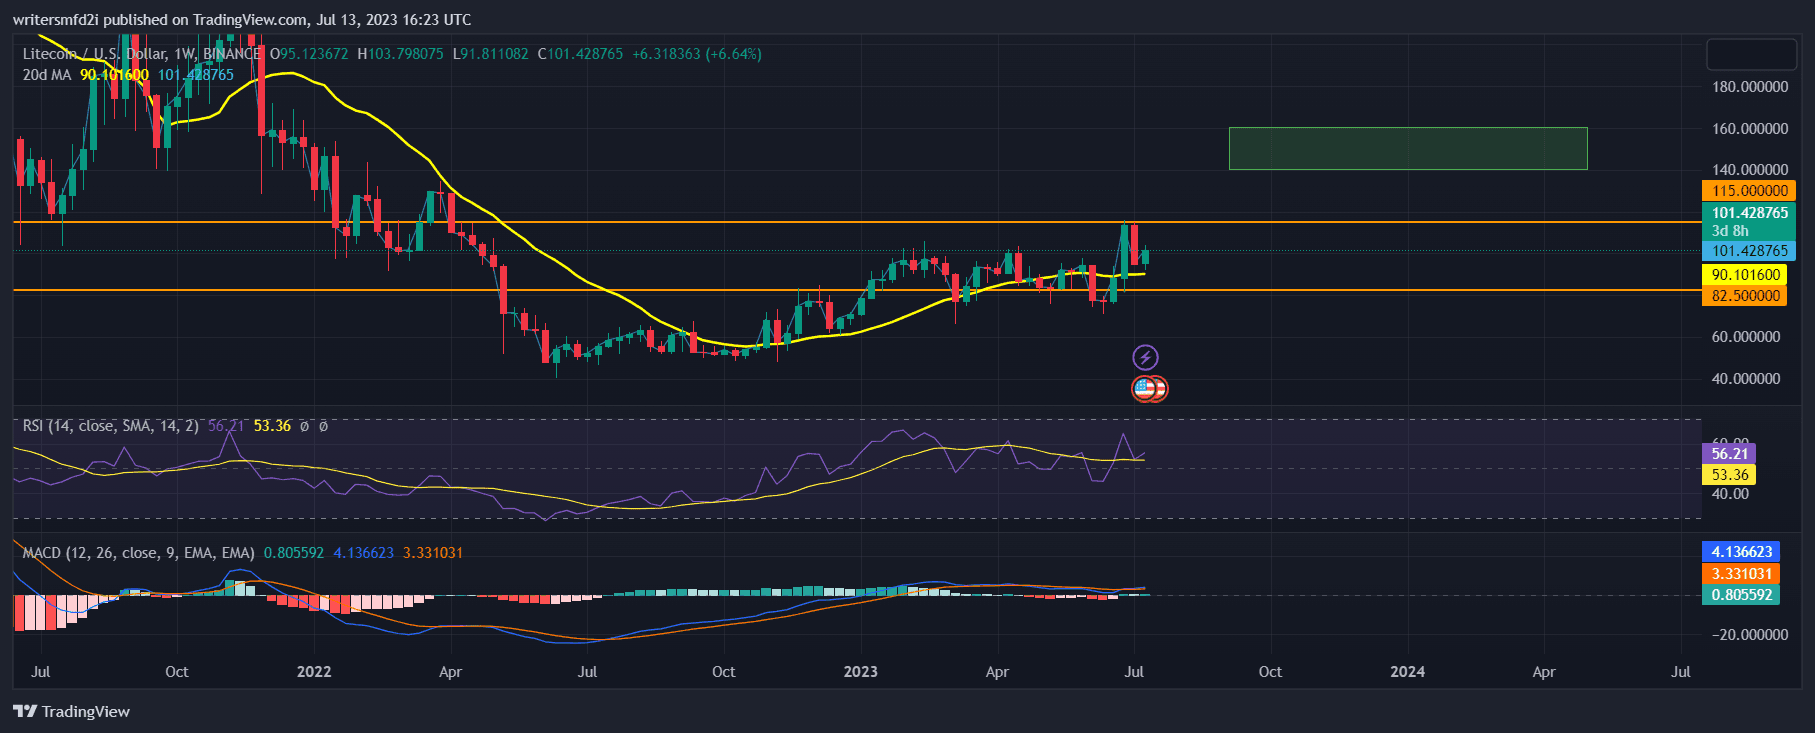1815x733 pixels.
Task: Click the TradingView logo
Action: pos(71,711)
